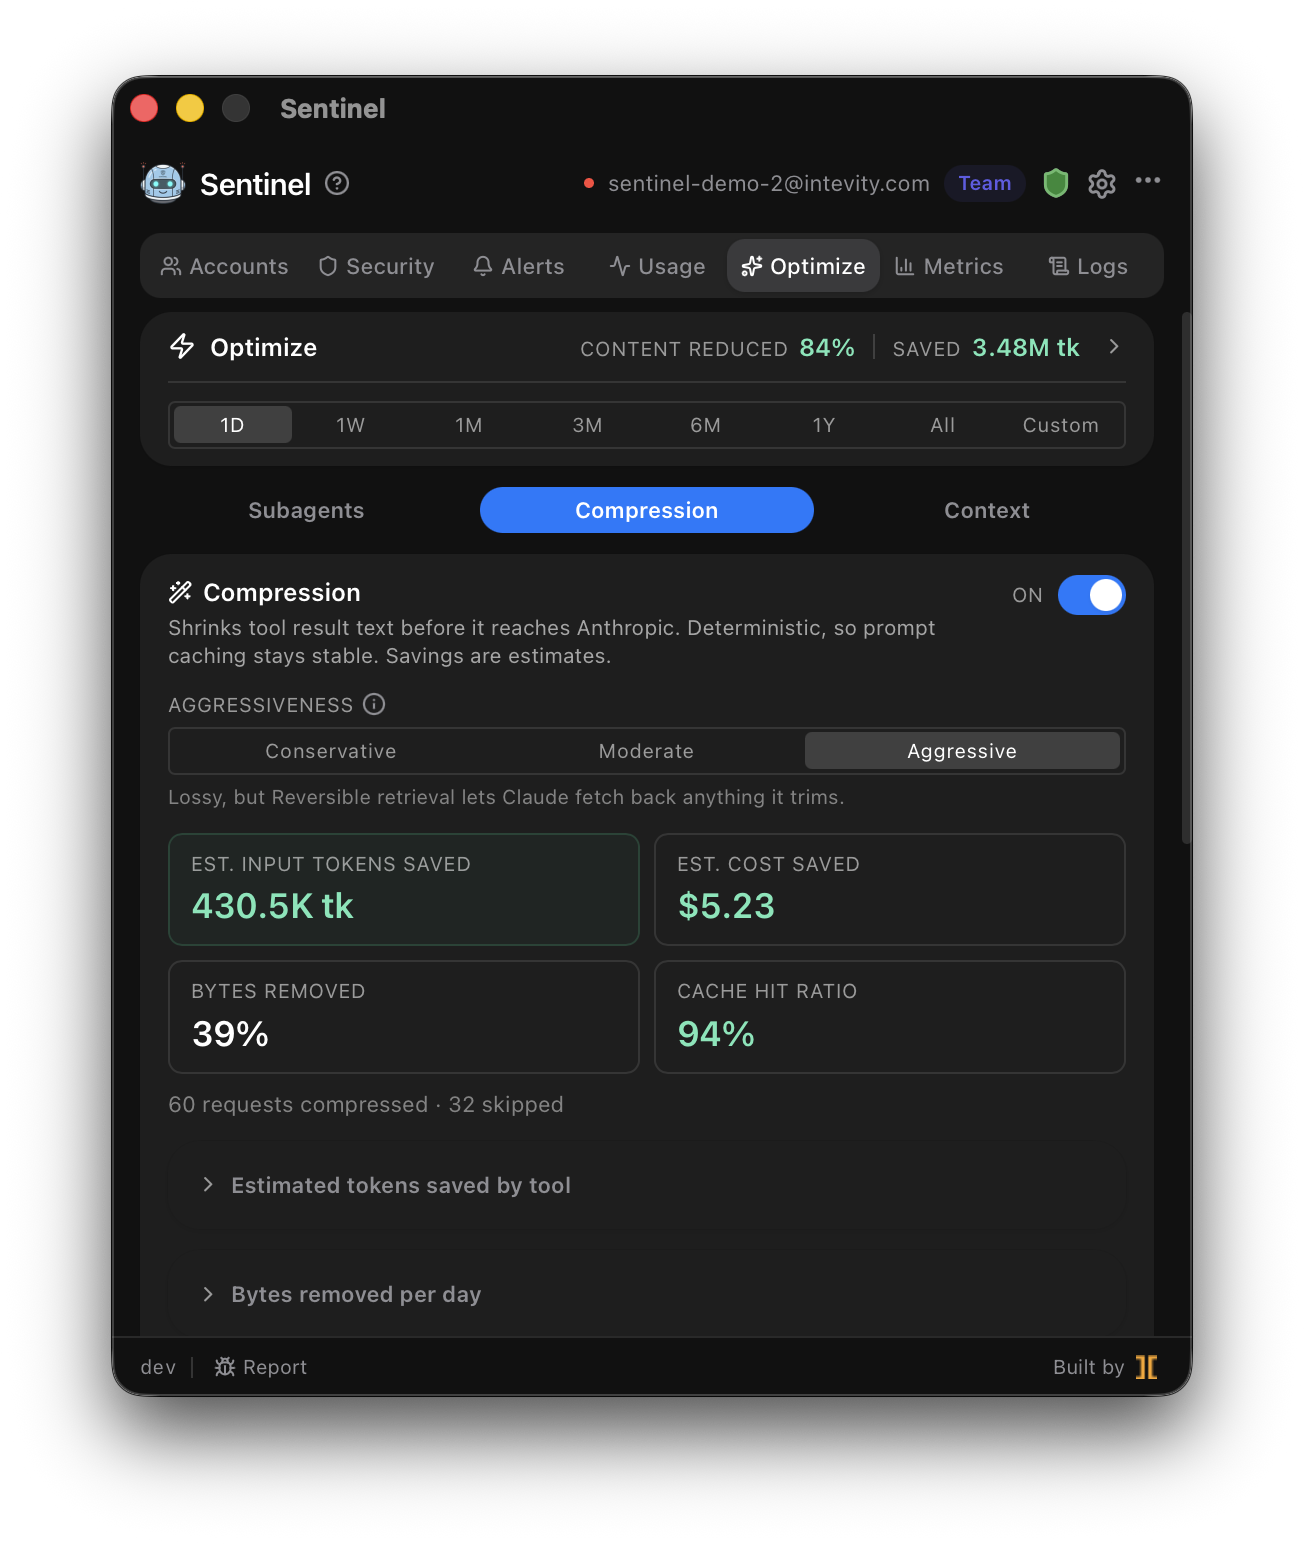Pick the 1Y time range
The height and width of the screenshot is (1544, 1304).
pos(824,425)
